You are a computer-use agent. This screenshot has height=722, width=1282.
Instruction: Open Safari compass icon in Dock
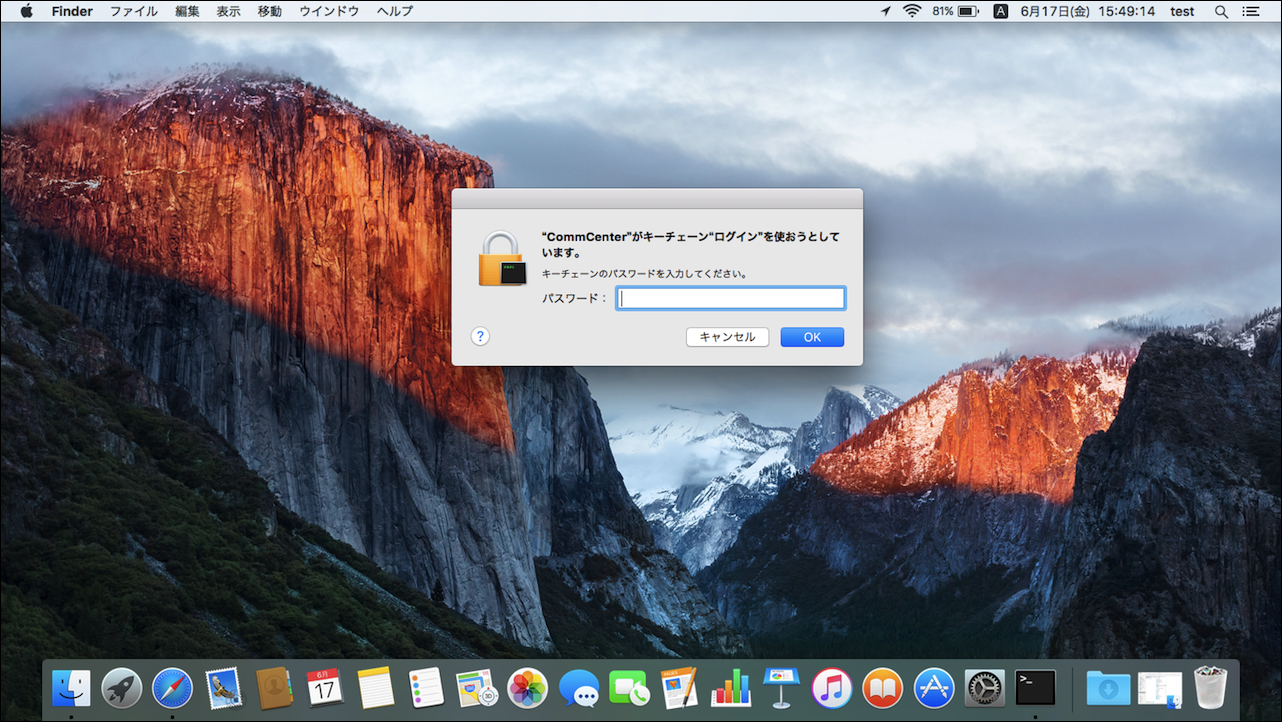[173, 688]
